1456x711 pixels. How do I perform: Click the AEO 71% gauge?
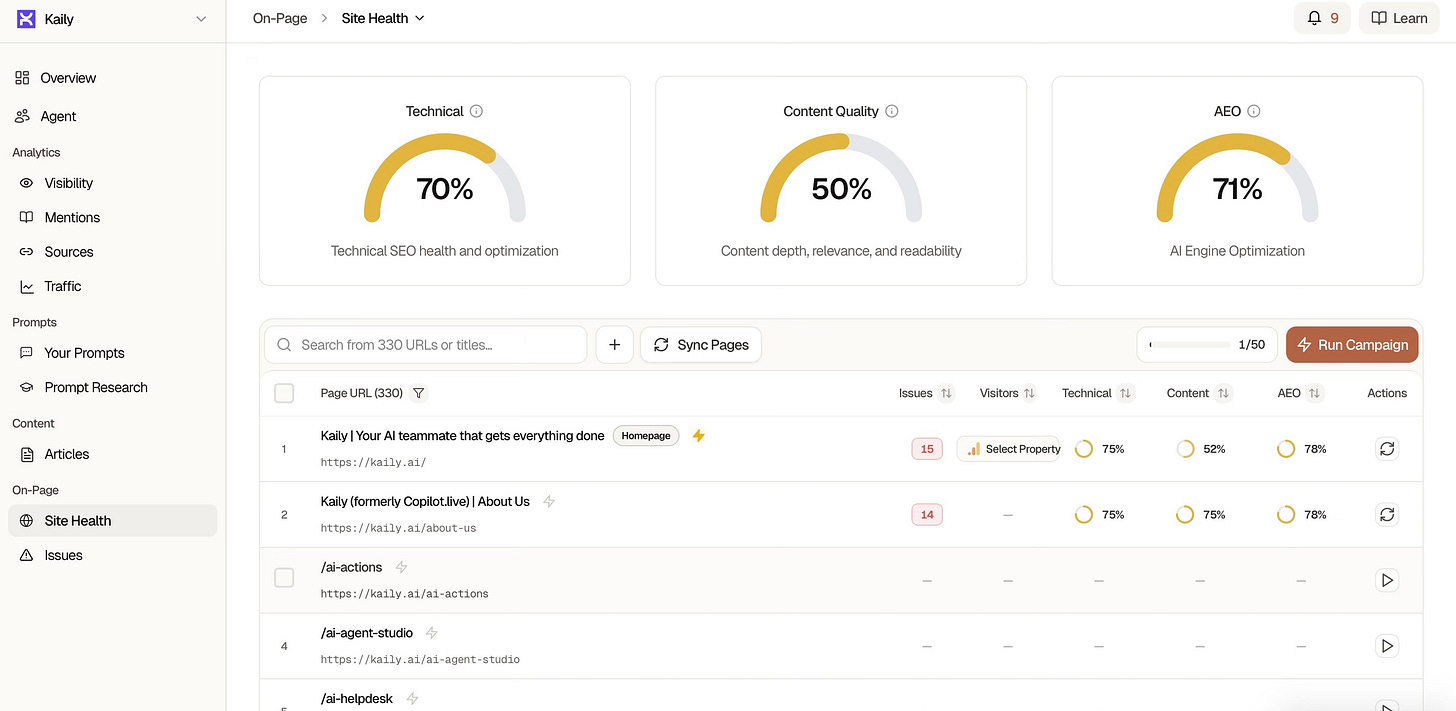point(1237,180)
